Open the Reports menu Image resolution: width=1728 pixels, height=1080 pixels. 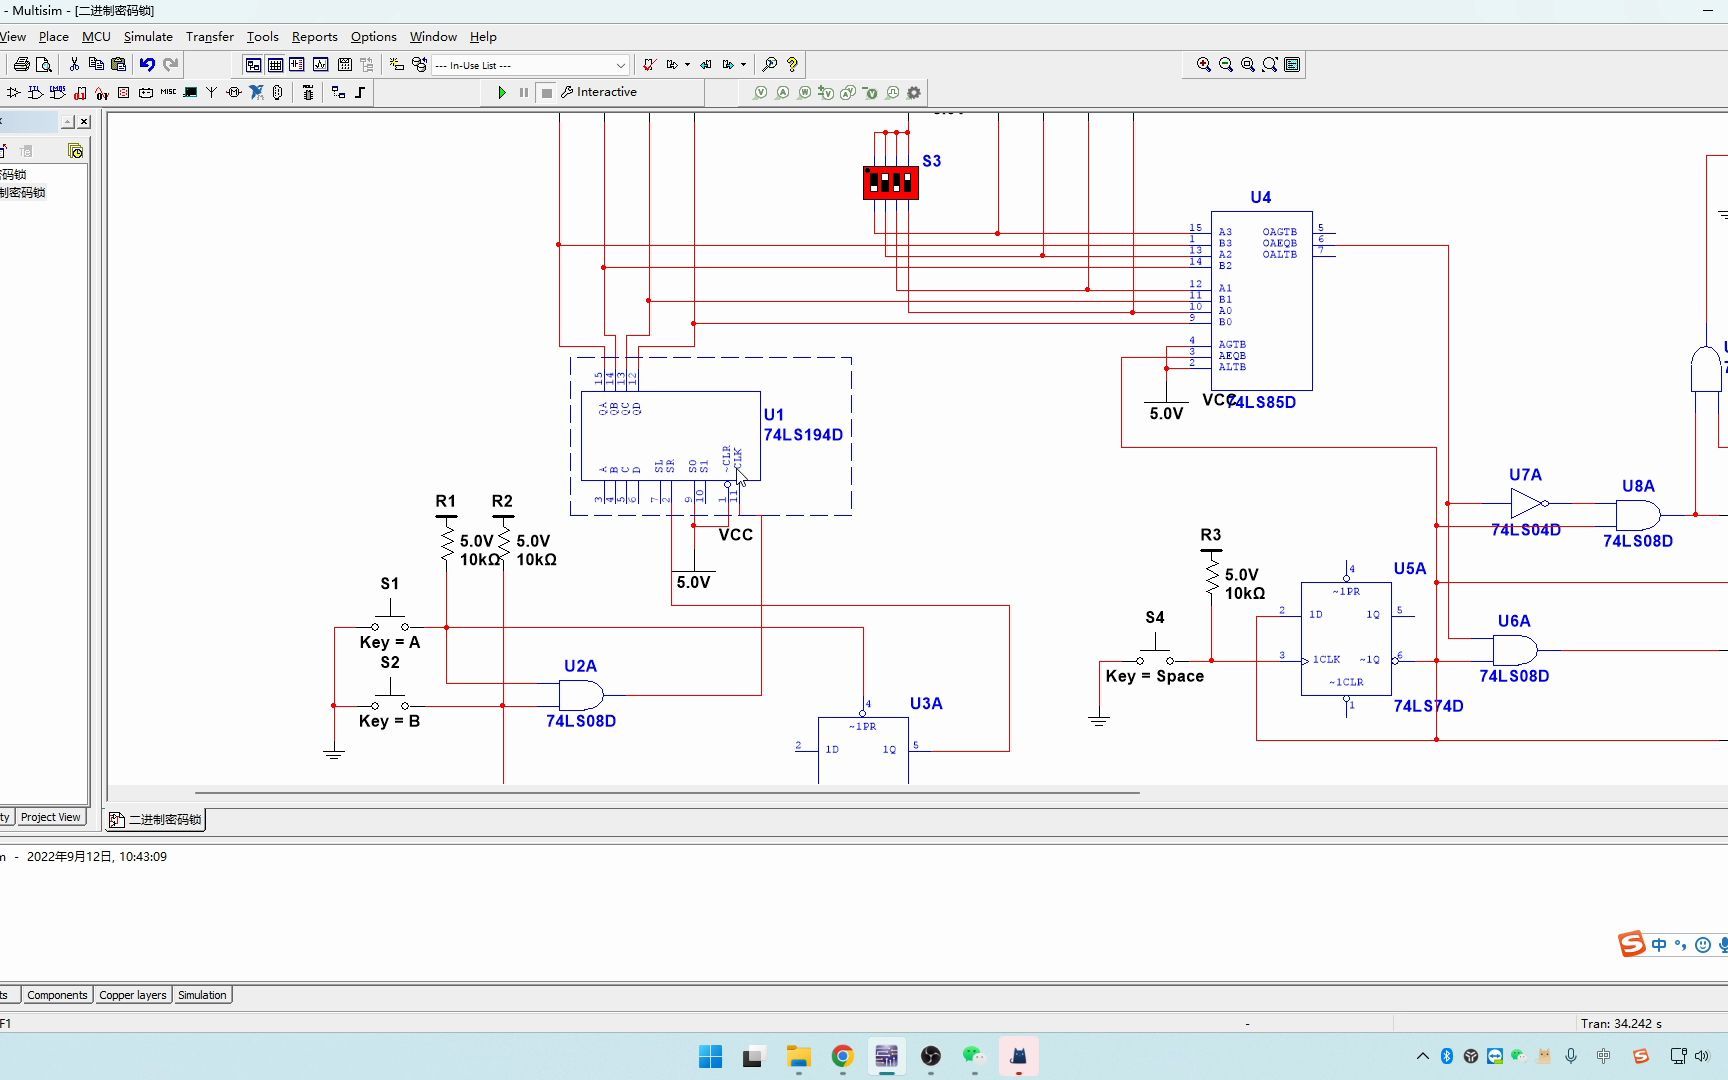click(x=314, y=36)
